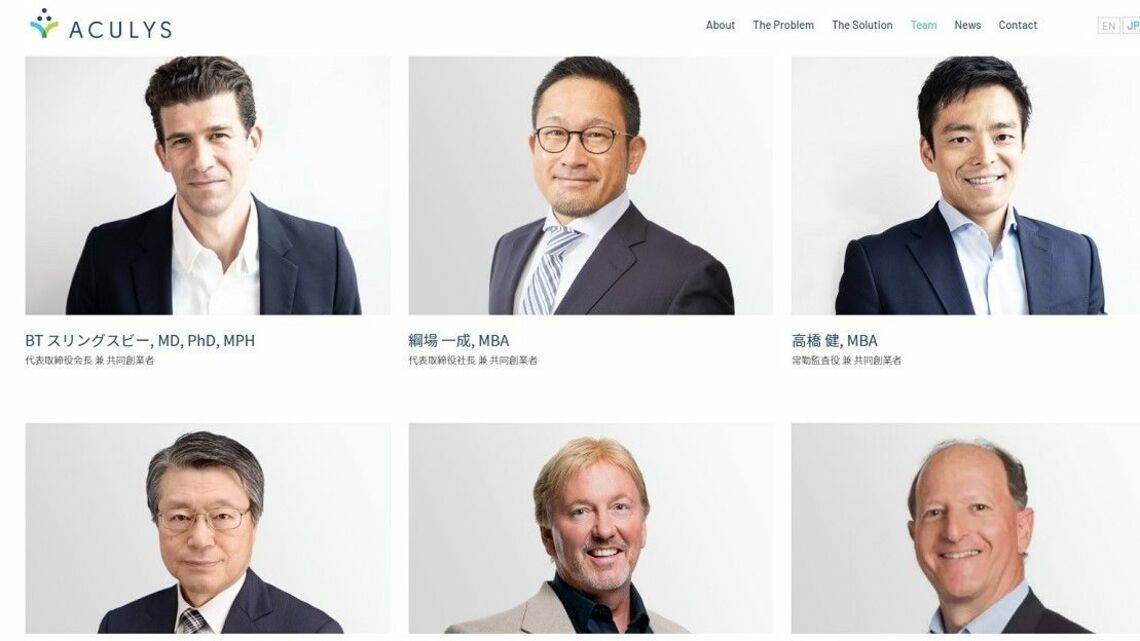The width and height of the screenshot is (1140, 641).
Task: Select the Team nav item
Action: 923,25
